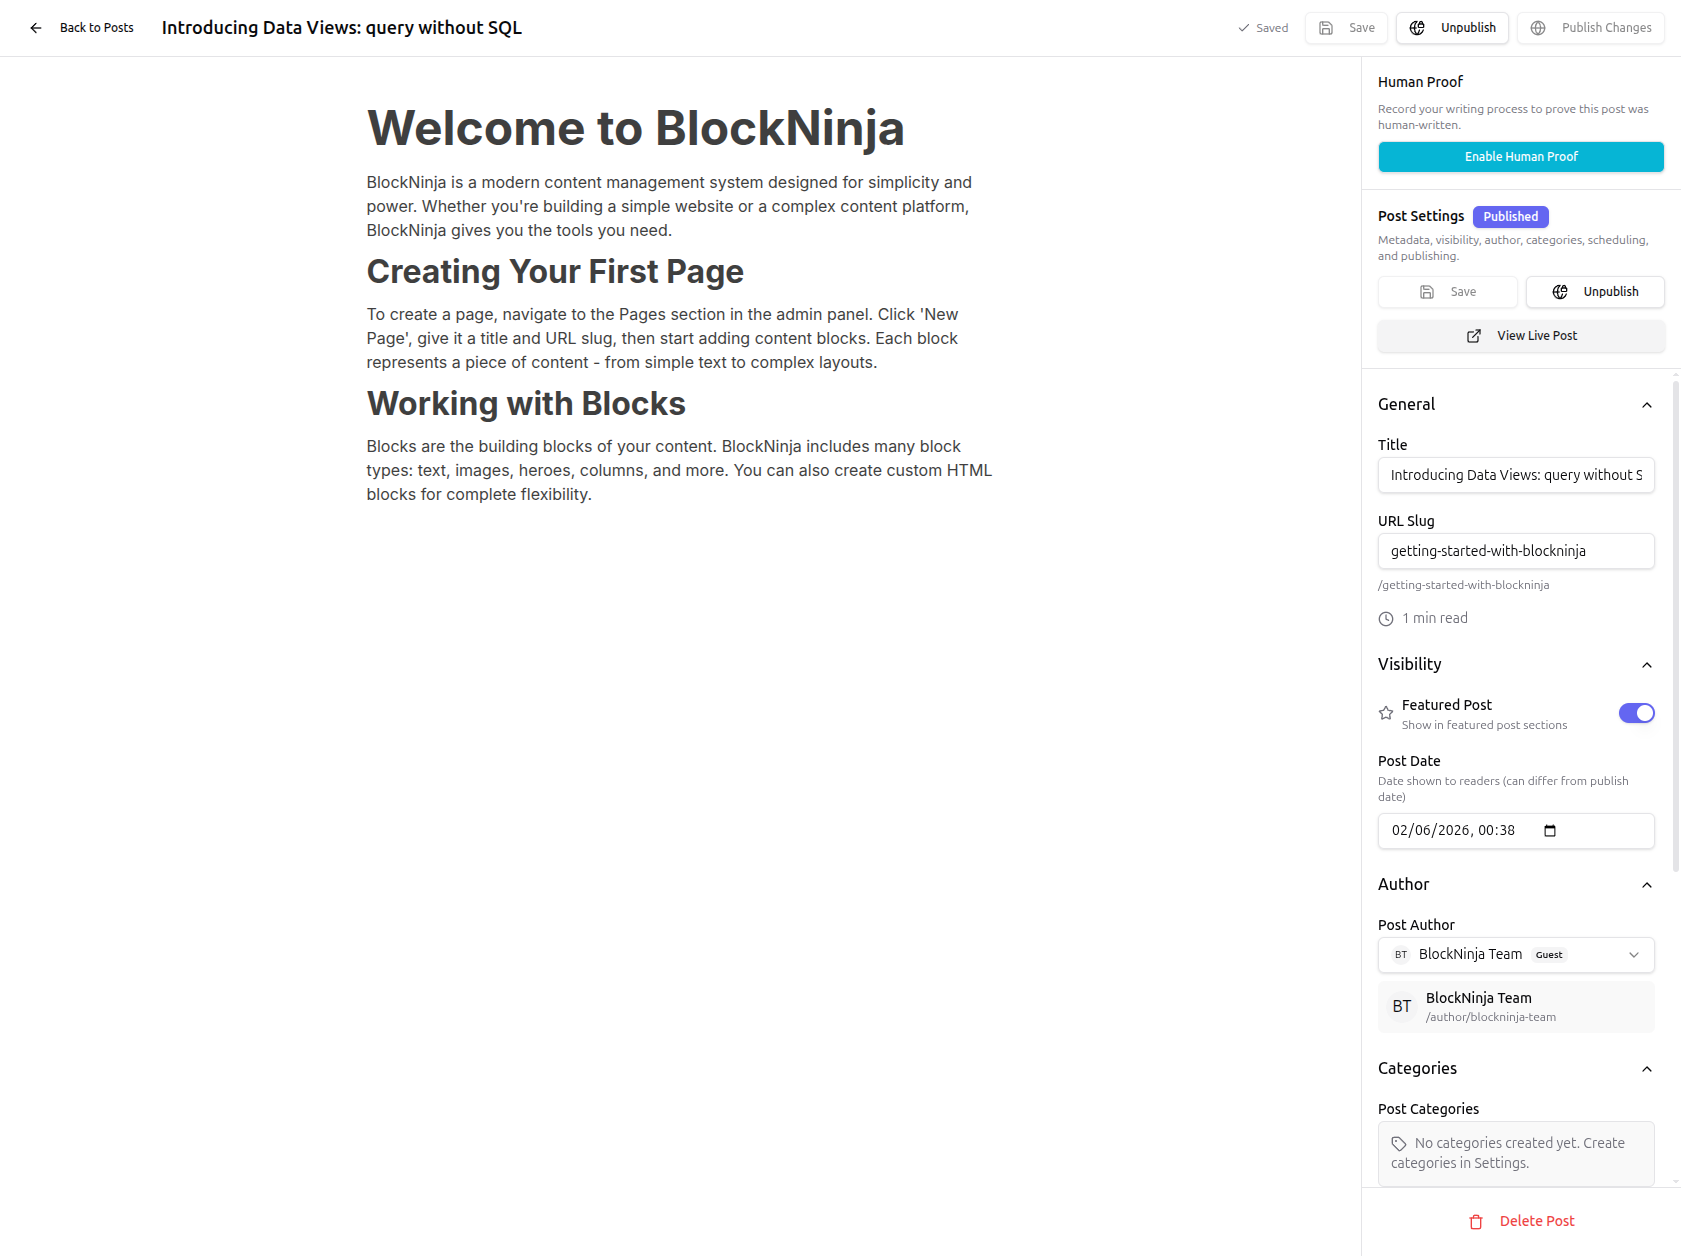Click the clock icon beside 1 min read
1681x1256 pixels.
click(x=1386, y=619)
